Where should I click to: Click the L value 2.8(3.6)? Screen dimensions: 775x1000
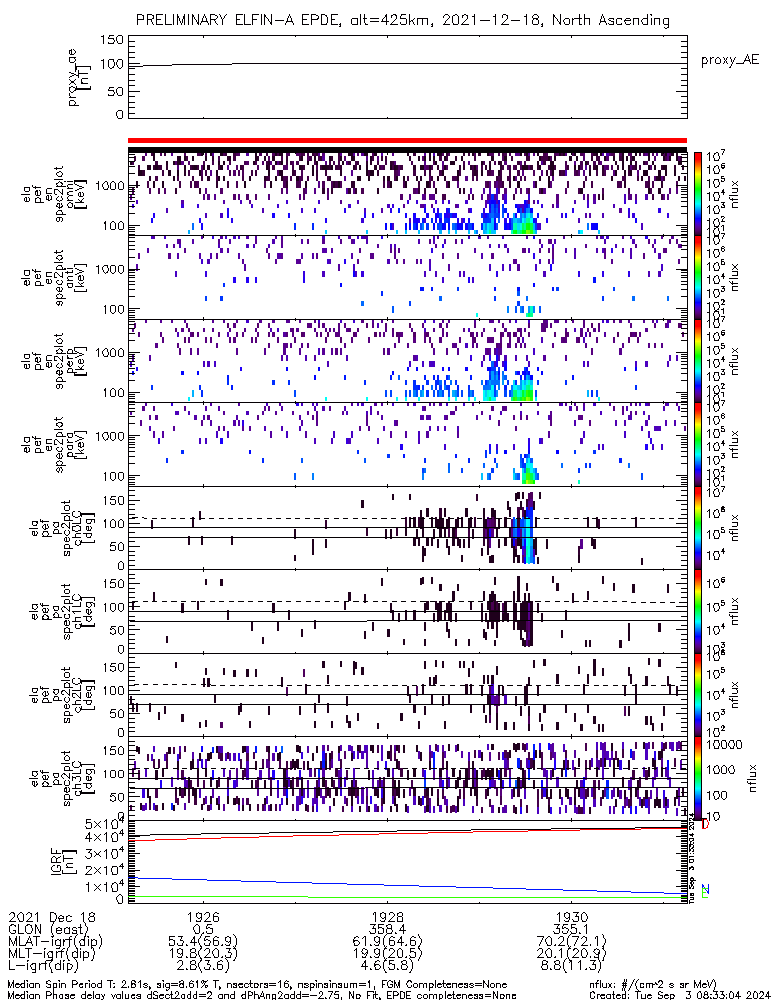point(203,966)
